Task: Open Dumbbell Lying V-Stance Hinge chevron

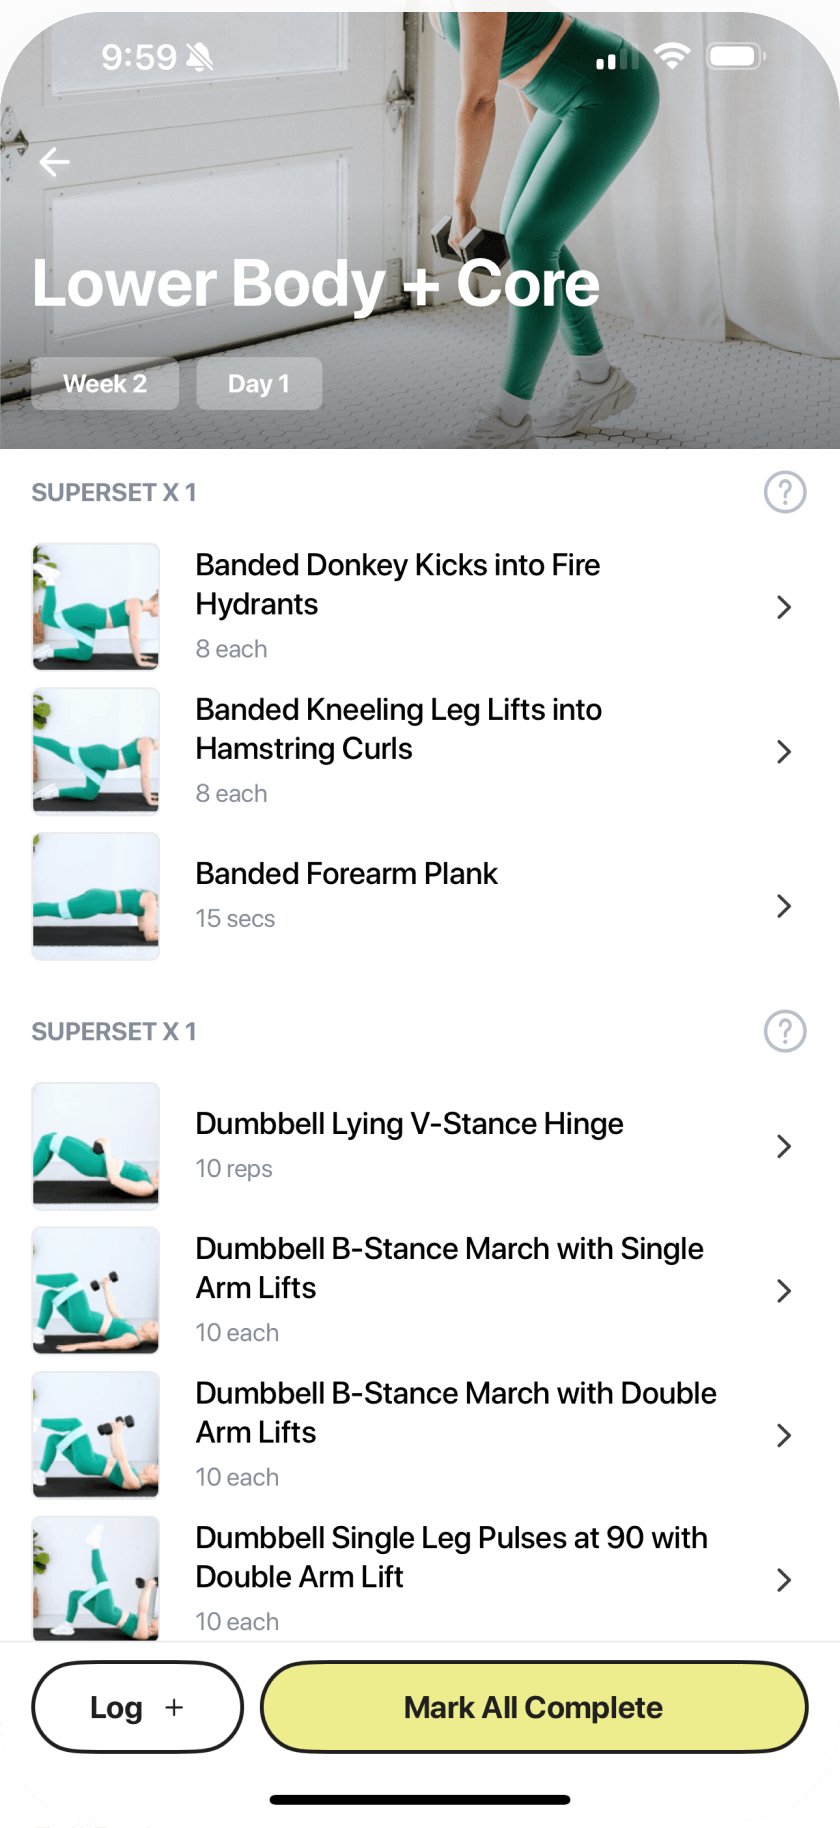Action: point(784,1146)
